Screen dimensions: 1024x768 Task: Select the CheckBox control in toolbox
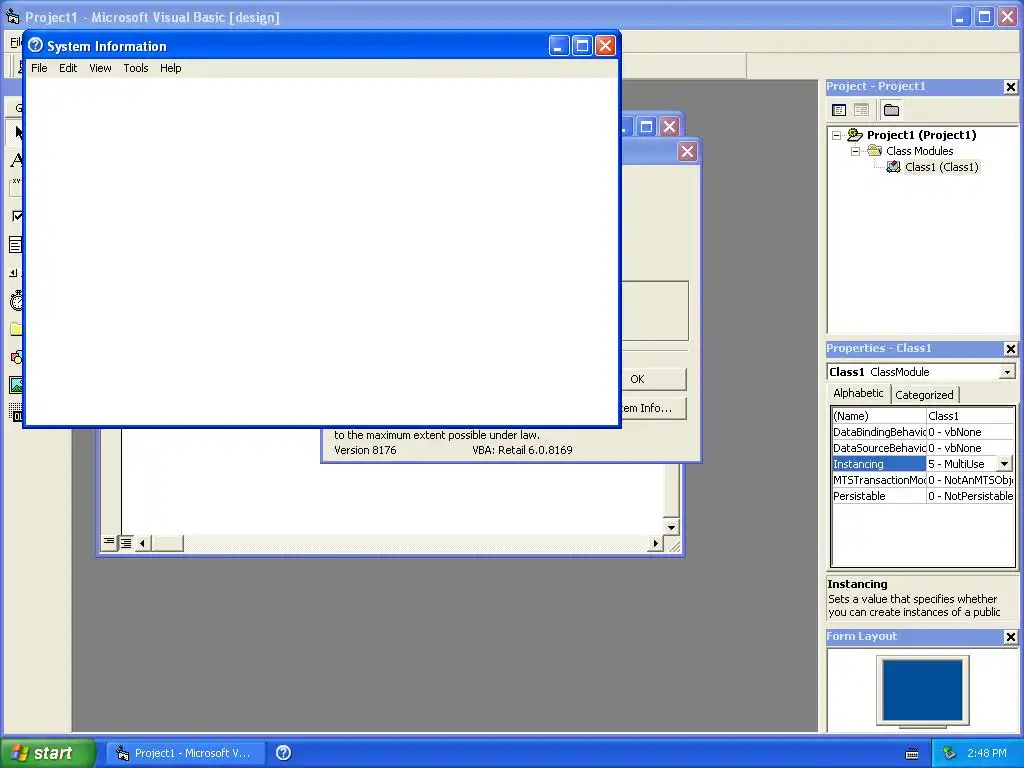coord(16,216)
